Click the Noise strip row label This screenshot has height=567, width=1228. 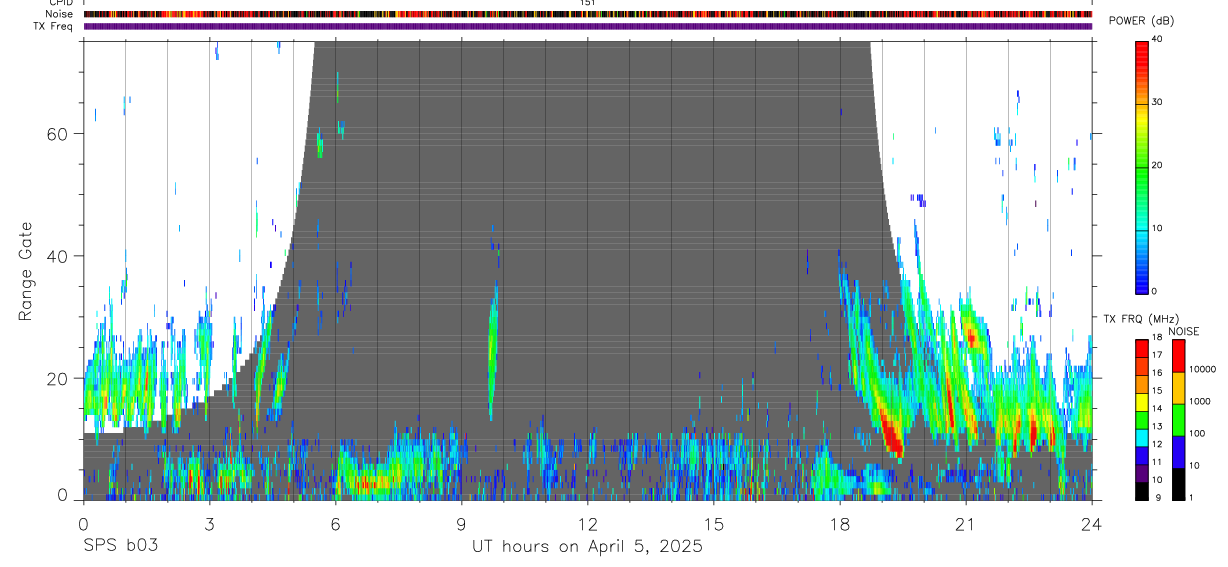(x=60, y=14)
